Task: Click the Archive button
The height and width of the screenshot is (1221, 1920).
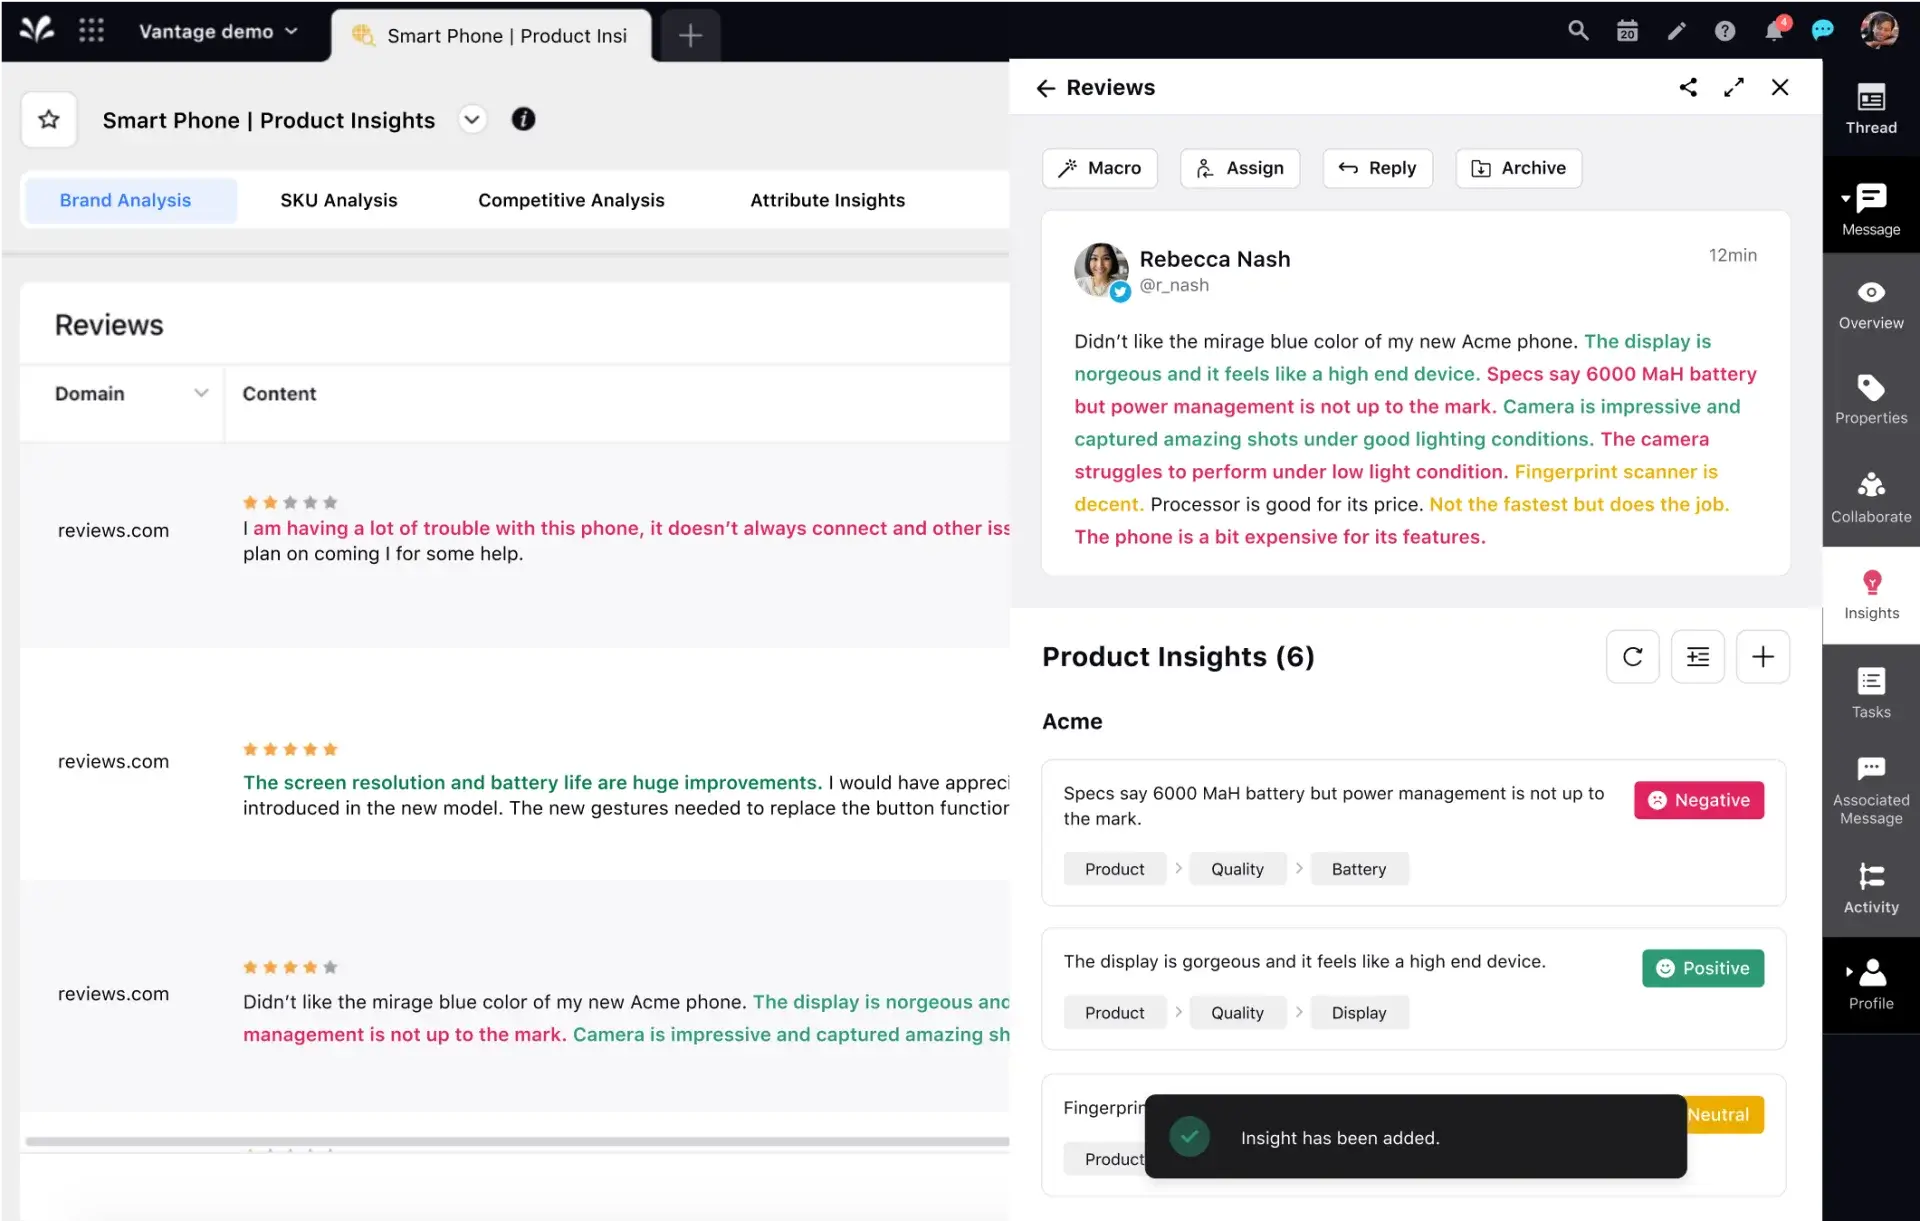Action: coord(1518,168)
